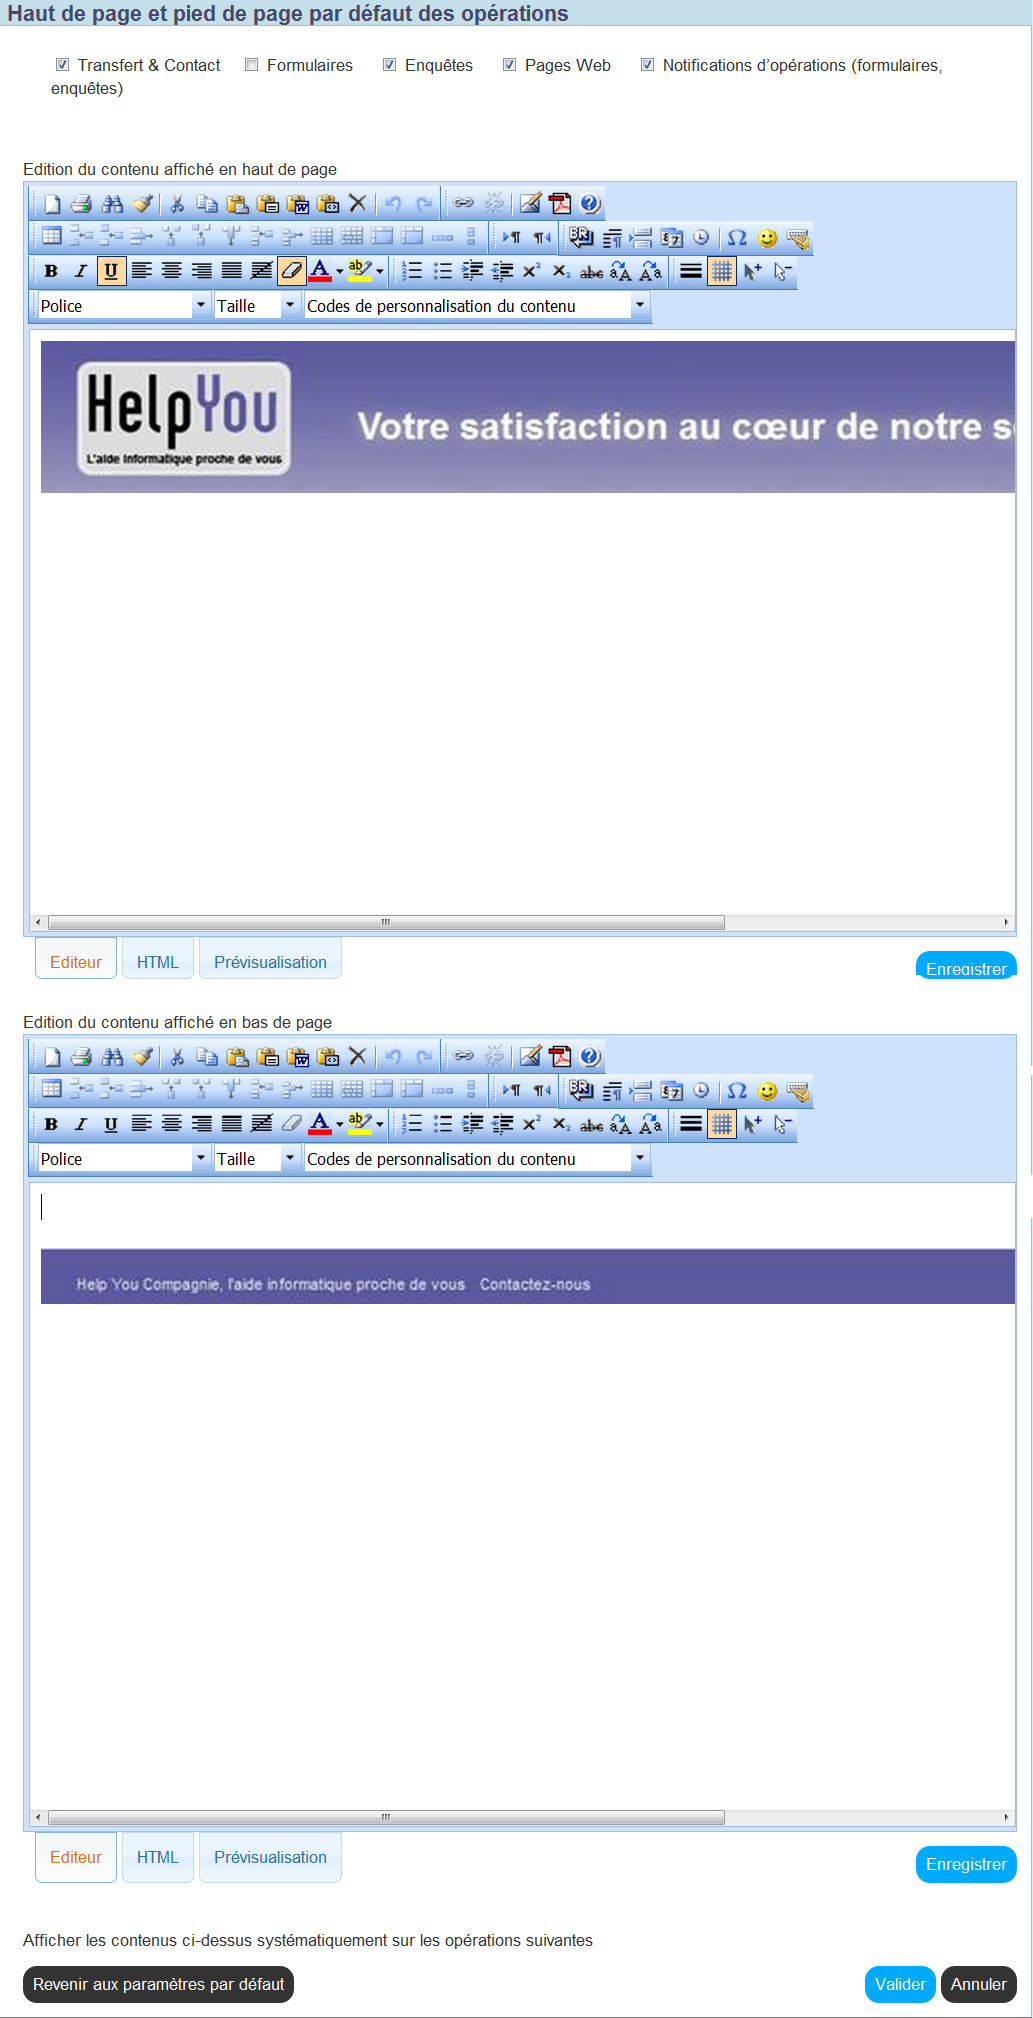Click horizontal scrollbar of footer editor
The height and width of the screenshot is (2018, 1033).
pos(386,1817)
